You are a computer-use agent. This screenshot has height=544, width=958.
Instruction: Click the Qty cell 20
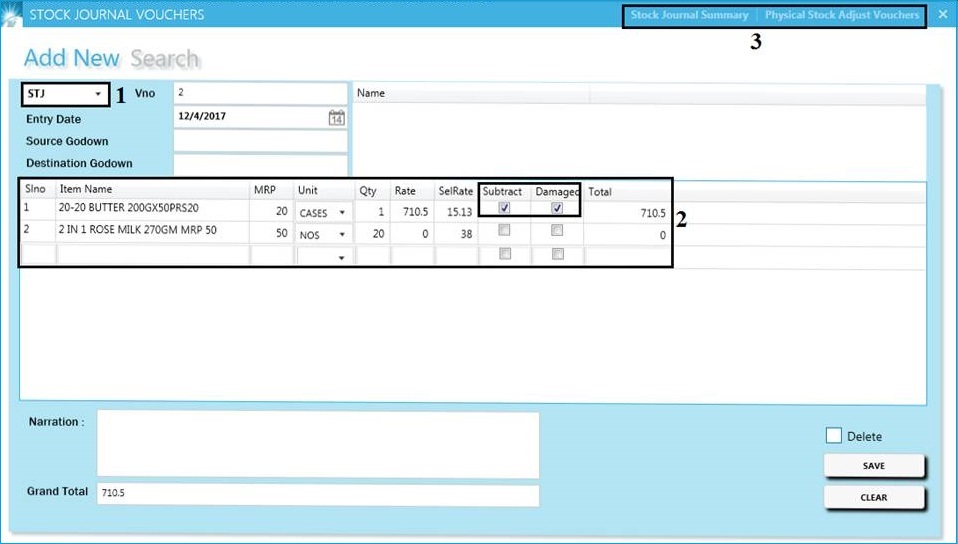[x=372, y=234]
